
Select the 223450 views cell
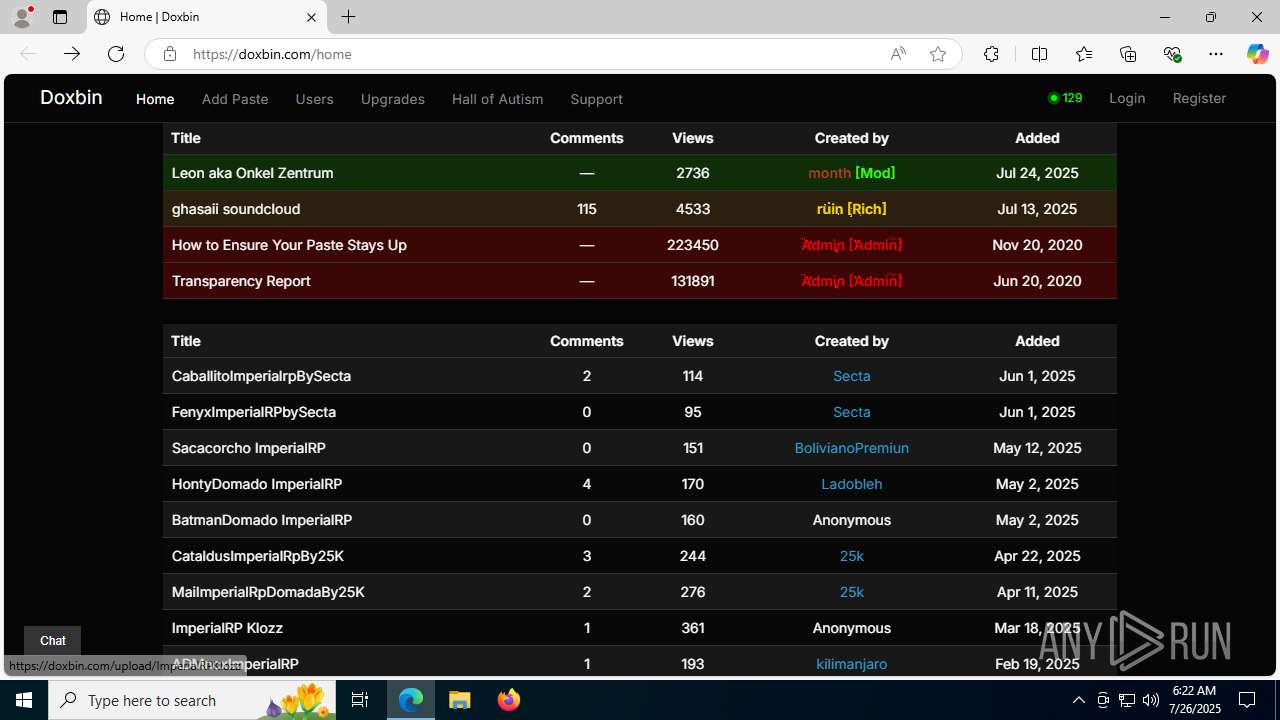[693, 245]
